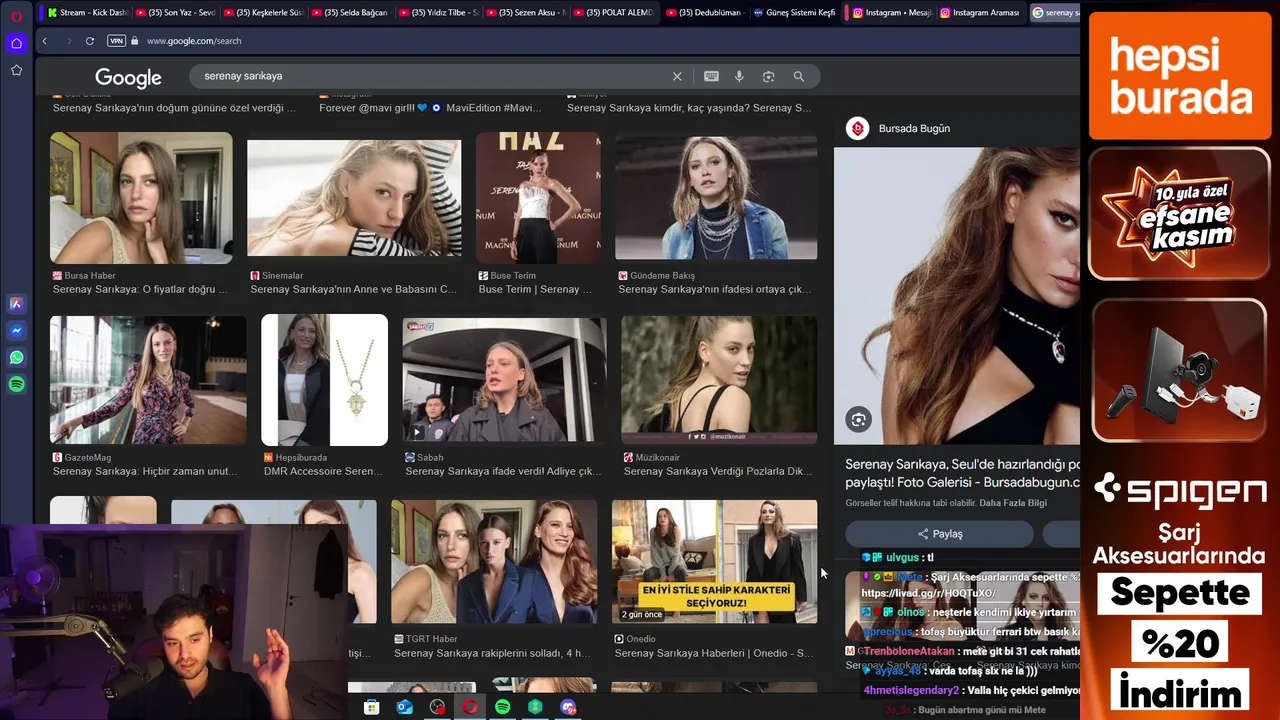Screen dimensions: 1280x720
Task: Reload the current page
Action: [90, 41]
